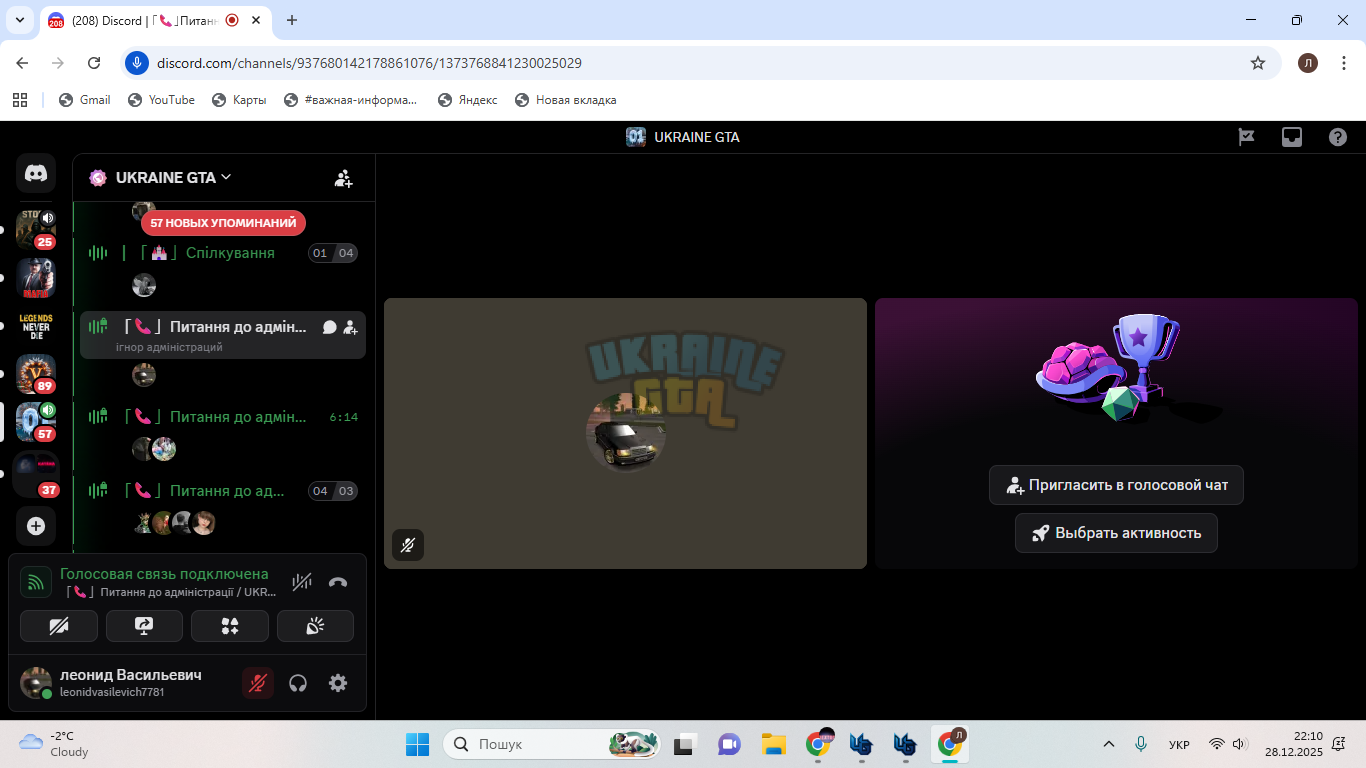Create invite for the selected voice channel
1366x768 pixels.
coord(350,327)
